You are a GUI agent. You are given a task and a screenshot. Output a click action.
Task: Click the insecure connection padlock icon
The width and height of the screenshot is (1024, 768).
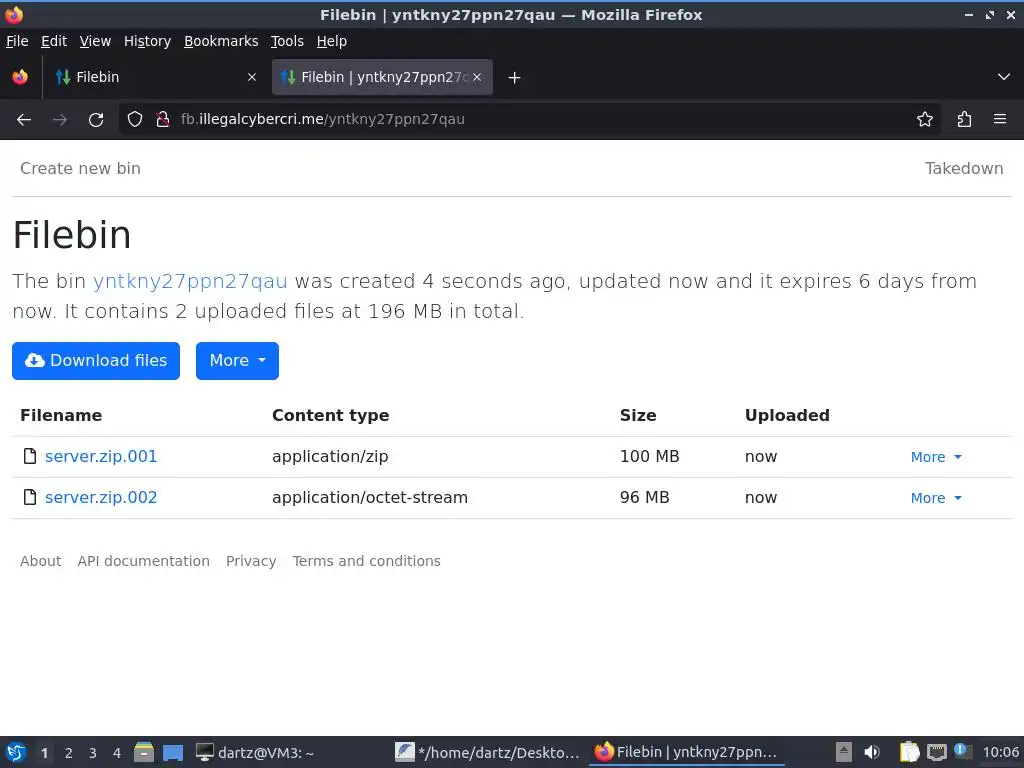(163, 119)
